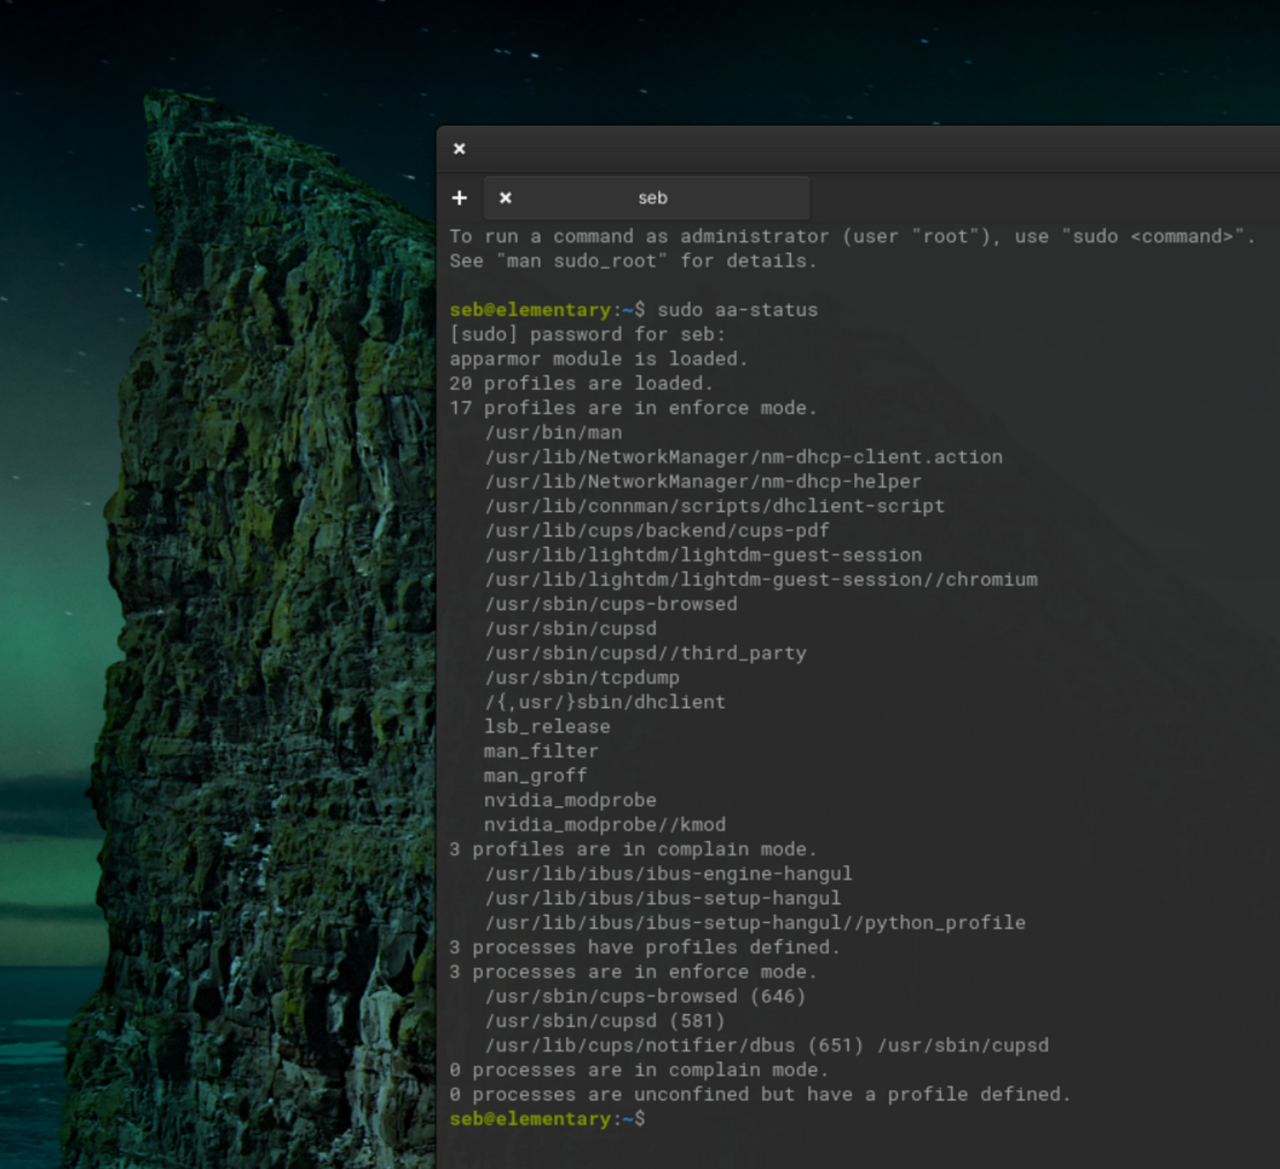The image size is (1280, 1169).
Task: Click the "3 profiles are in complain mode" line
Action: (633, 849)
